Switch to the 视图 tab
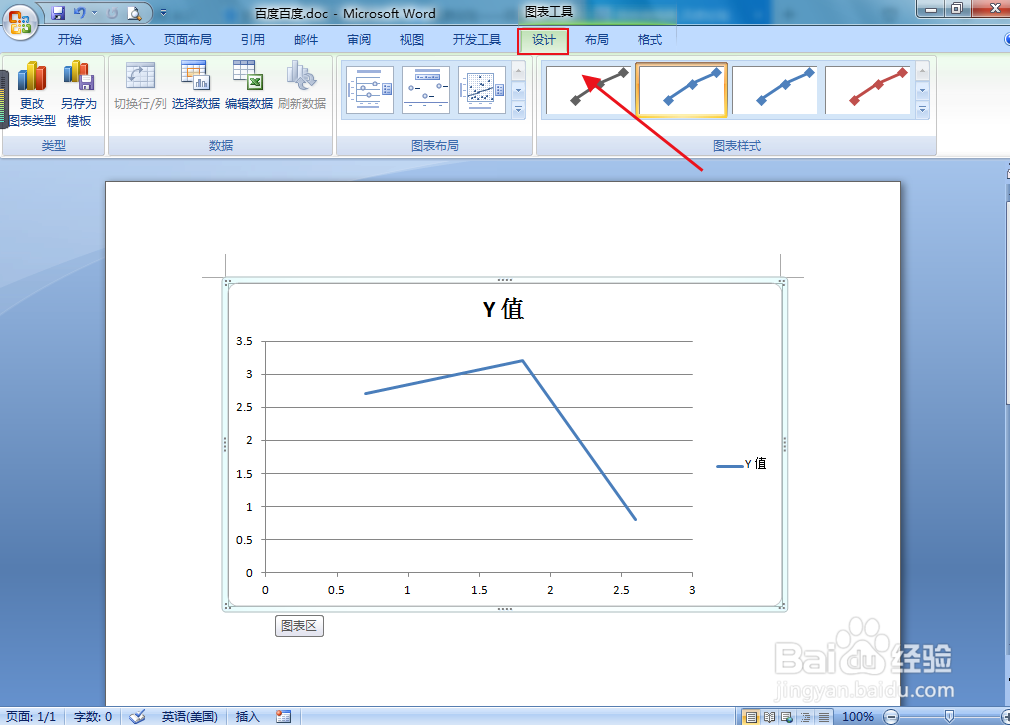This screenshot has height=725, width=1010. tap(412, 40)
